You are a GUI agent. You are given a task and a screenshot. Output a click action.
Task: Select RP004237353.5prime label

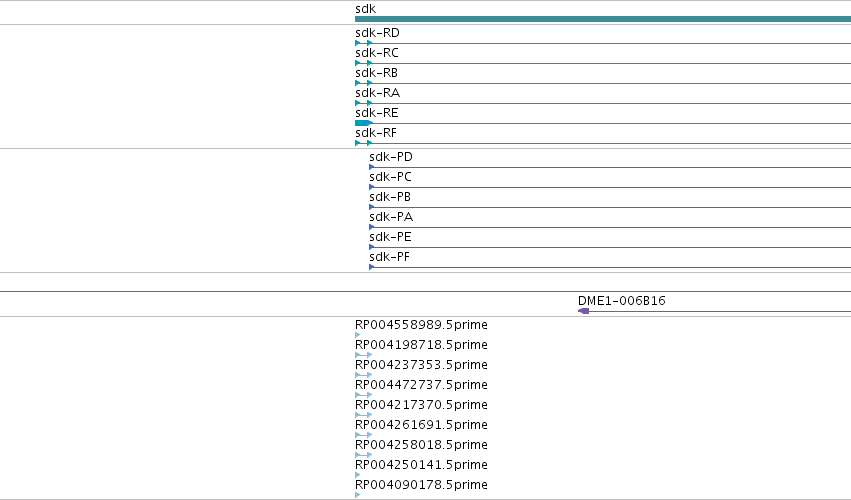[x=421, y=365]
